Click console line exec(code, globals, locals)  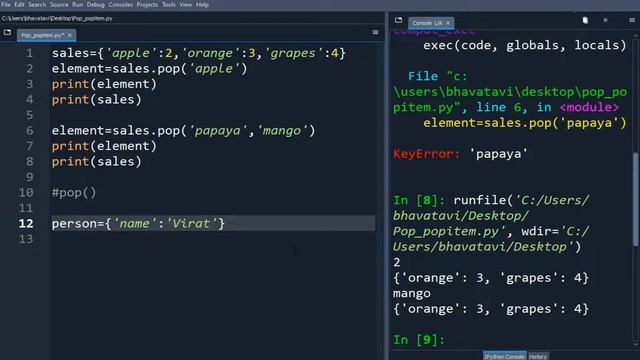(x=524, y=45)
